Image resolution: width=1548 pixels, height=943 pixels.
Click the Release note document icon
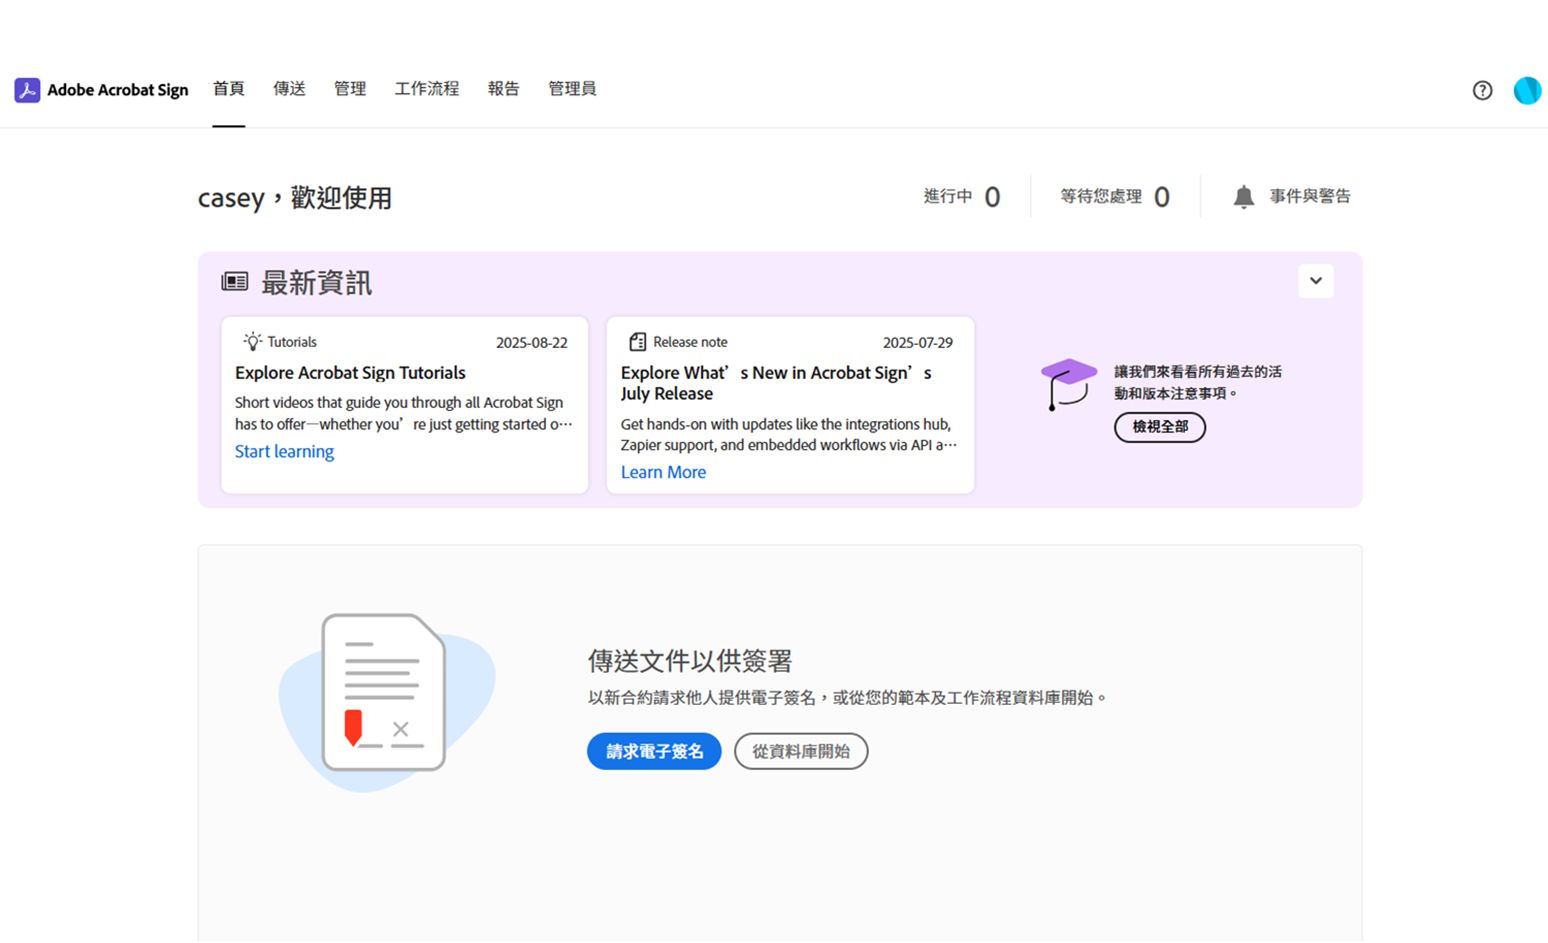click(637, 342)
